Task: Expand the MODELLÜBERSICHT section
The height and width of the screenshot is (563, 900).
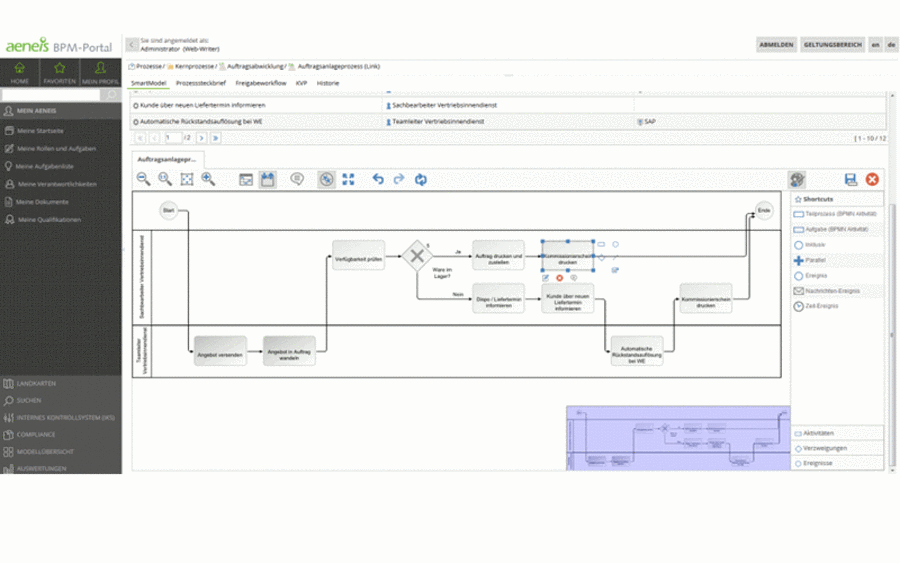Action: (x=60, y=452)
